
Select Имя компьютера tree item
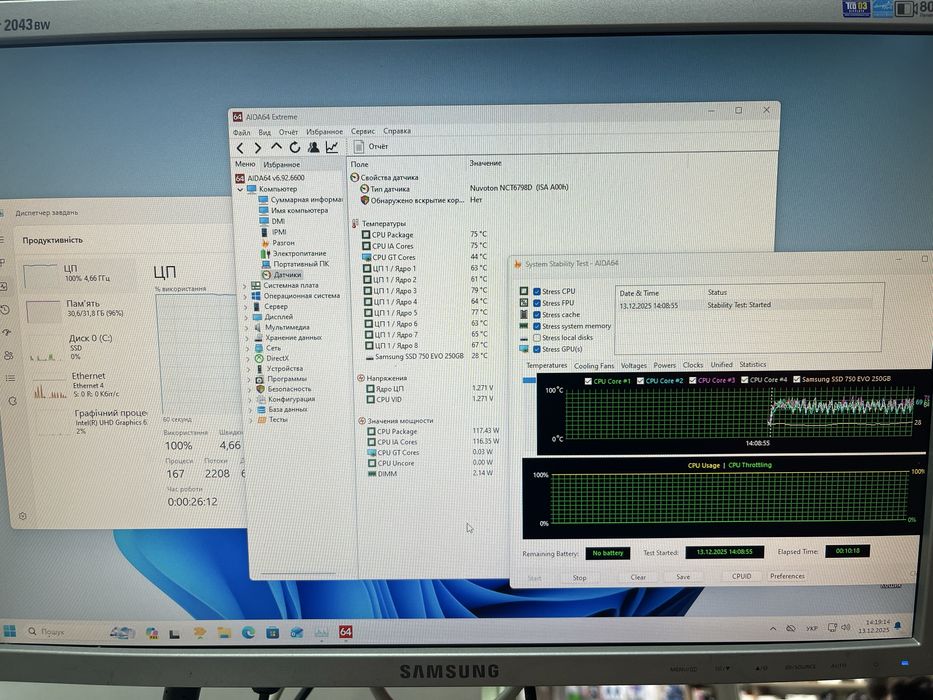[293, 210]
